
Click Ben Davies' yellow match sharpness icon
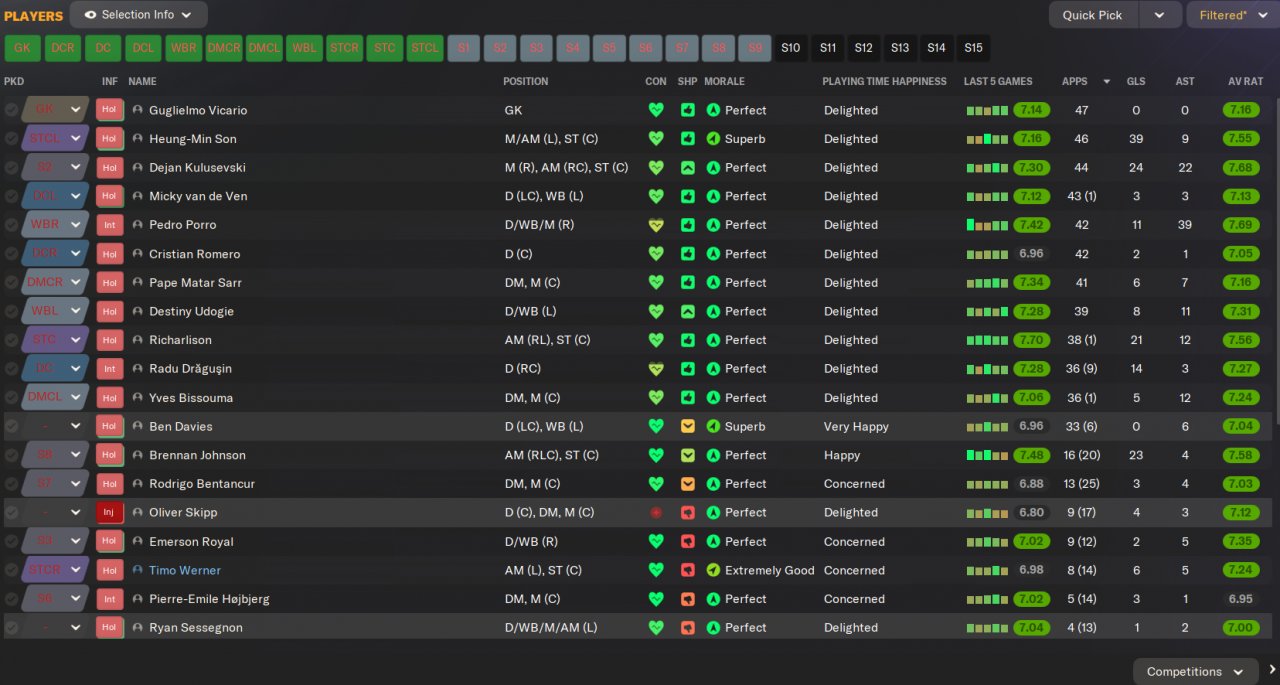point(687,427)
